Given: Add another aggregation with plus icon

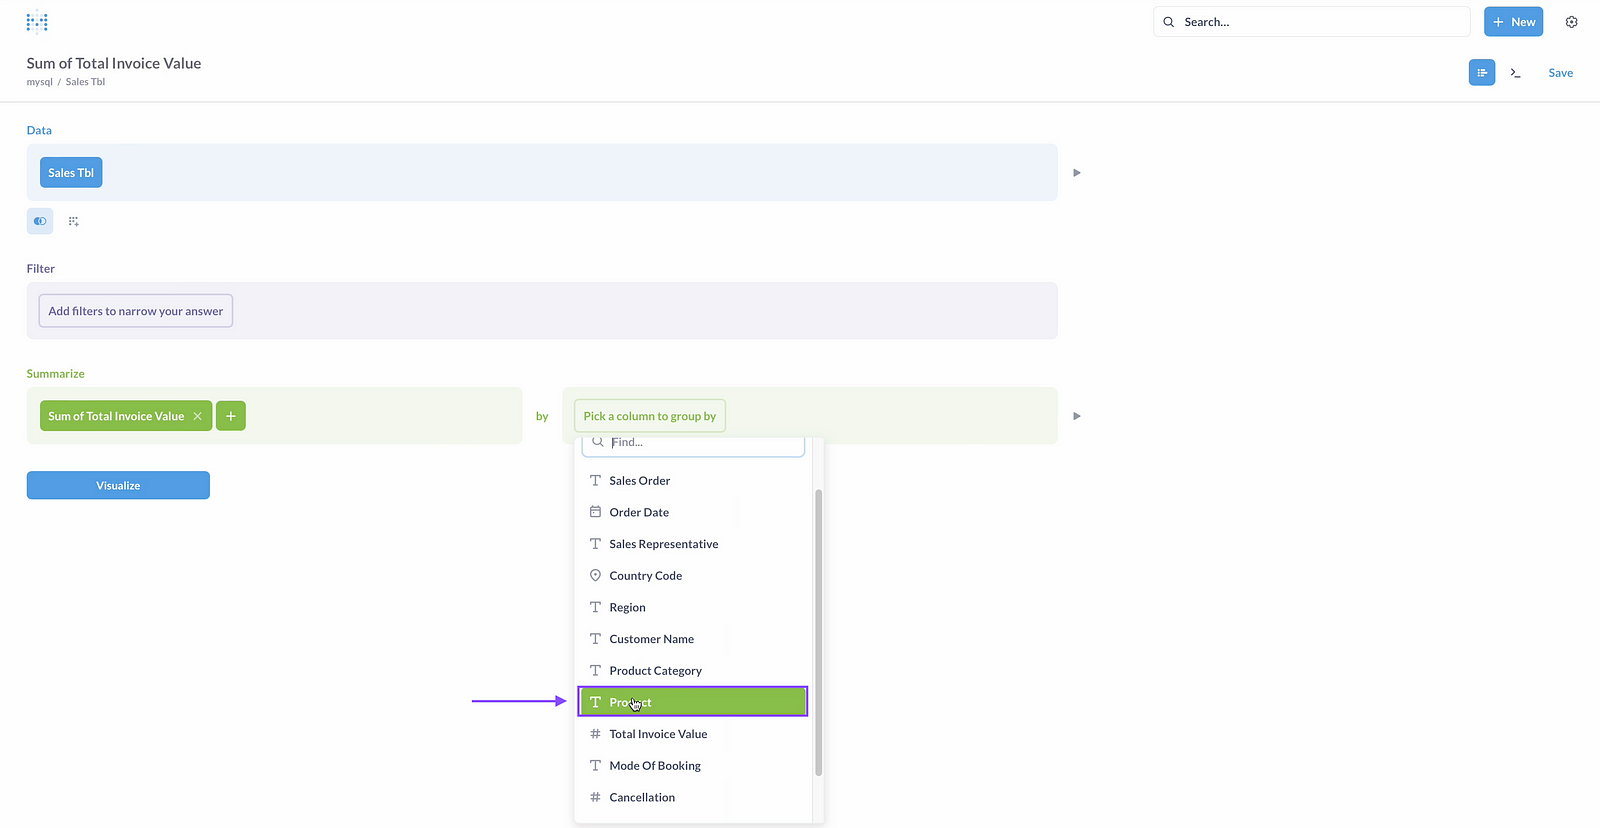Looking at the screenshot, I should click(230, 416).
